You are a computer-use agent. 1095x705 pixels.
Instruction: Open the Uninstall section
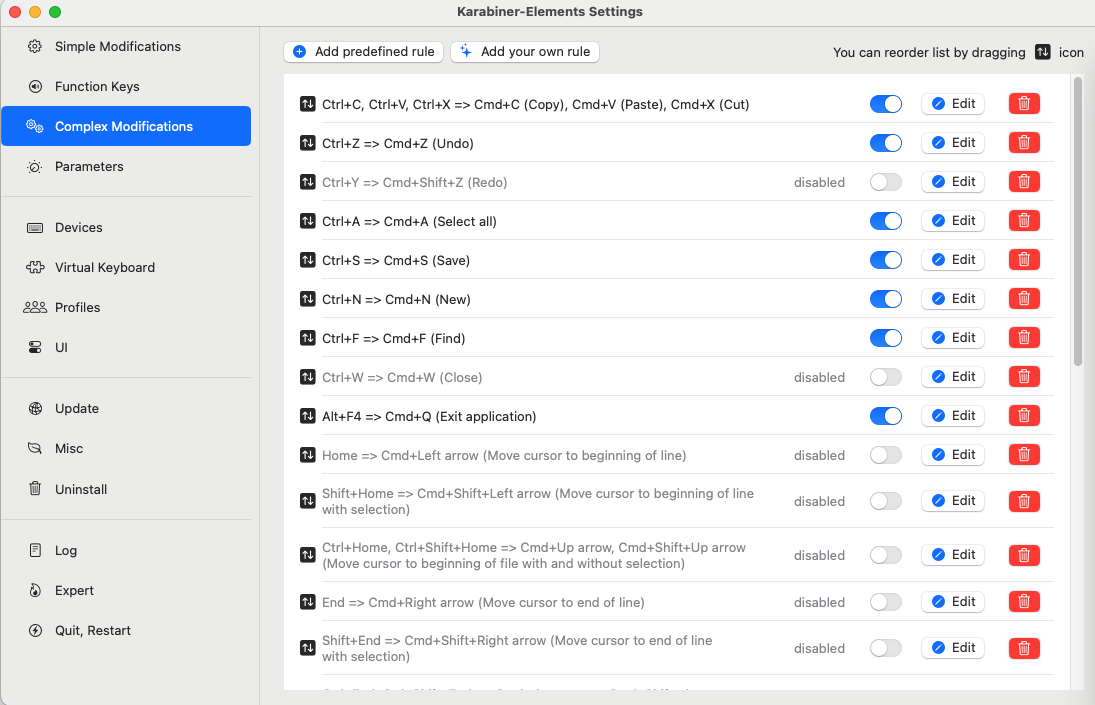126,489
